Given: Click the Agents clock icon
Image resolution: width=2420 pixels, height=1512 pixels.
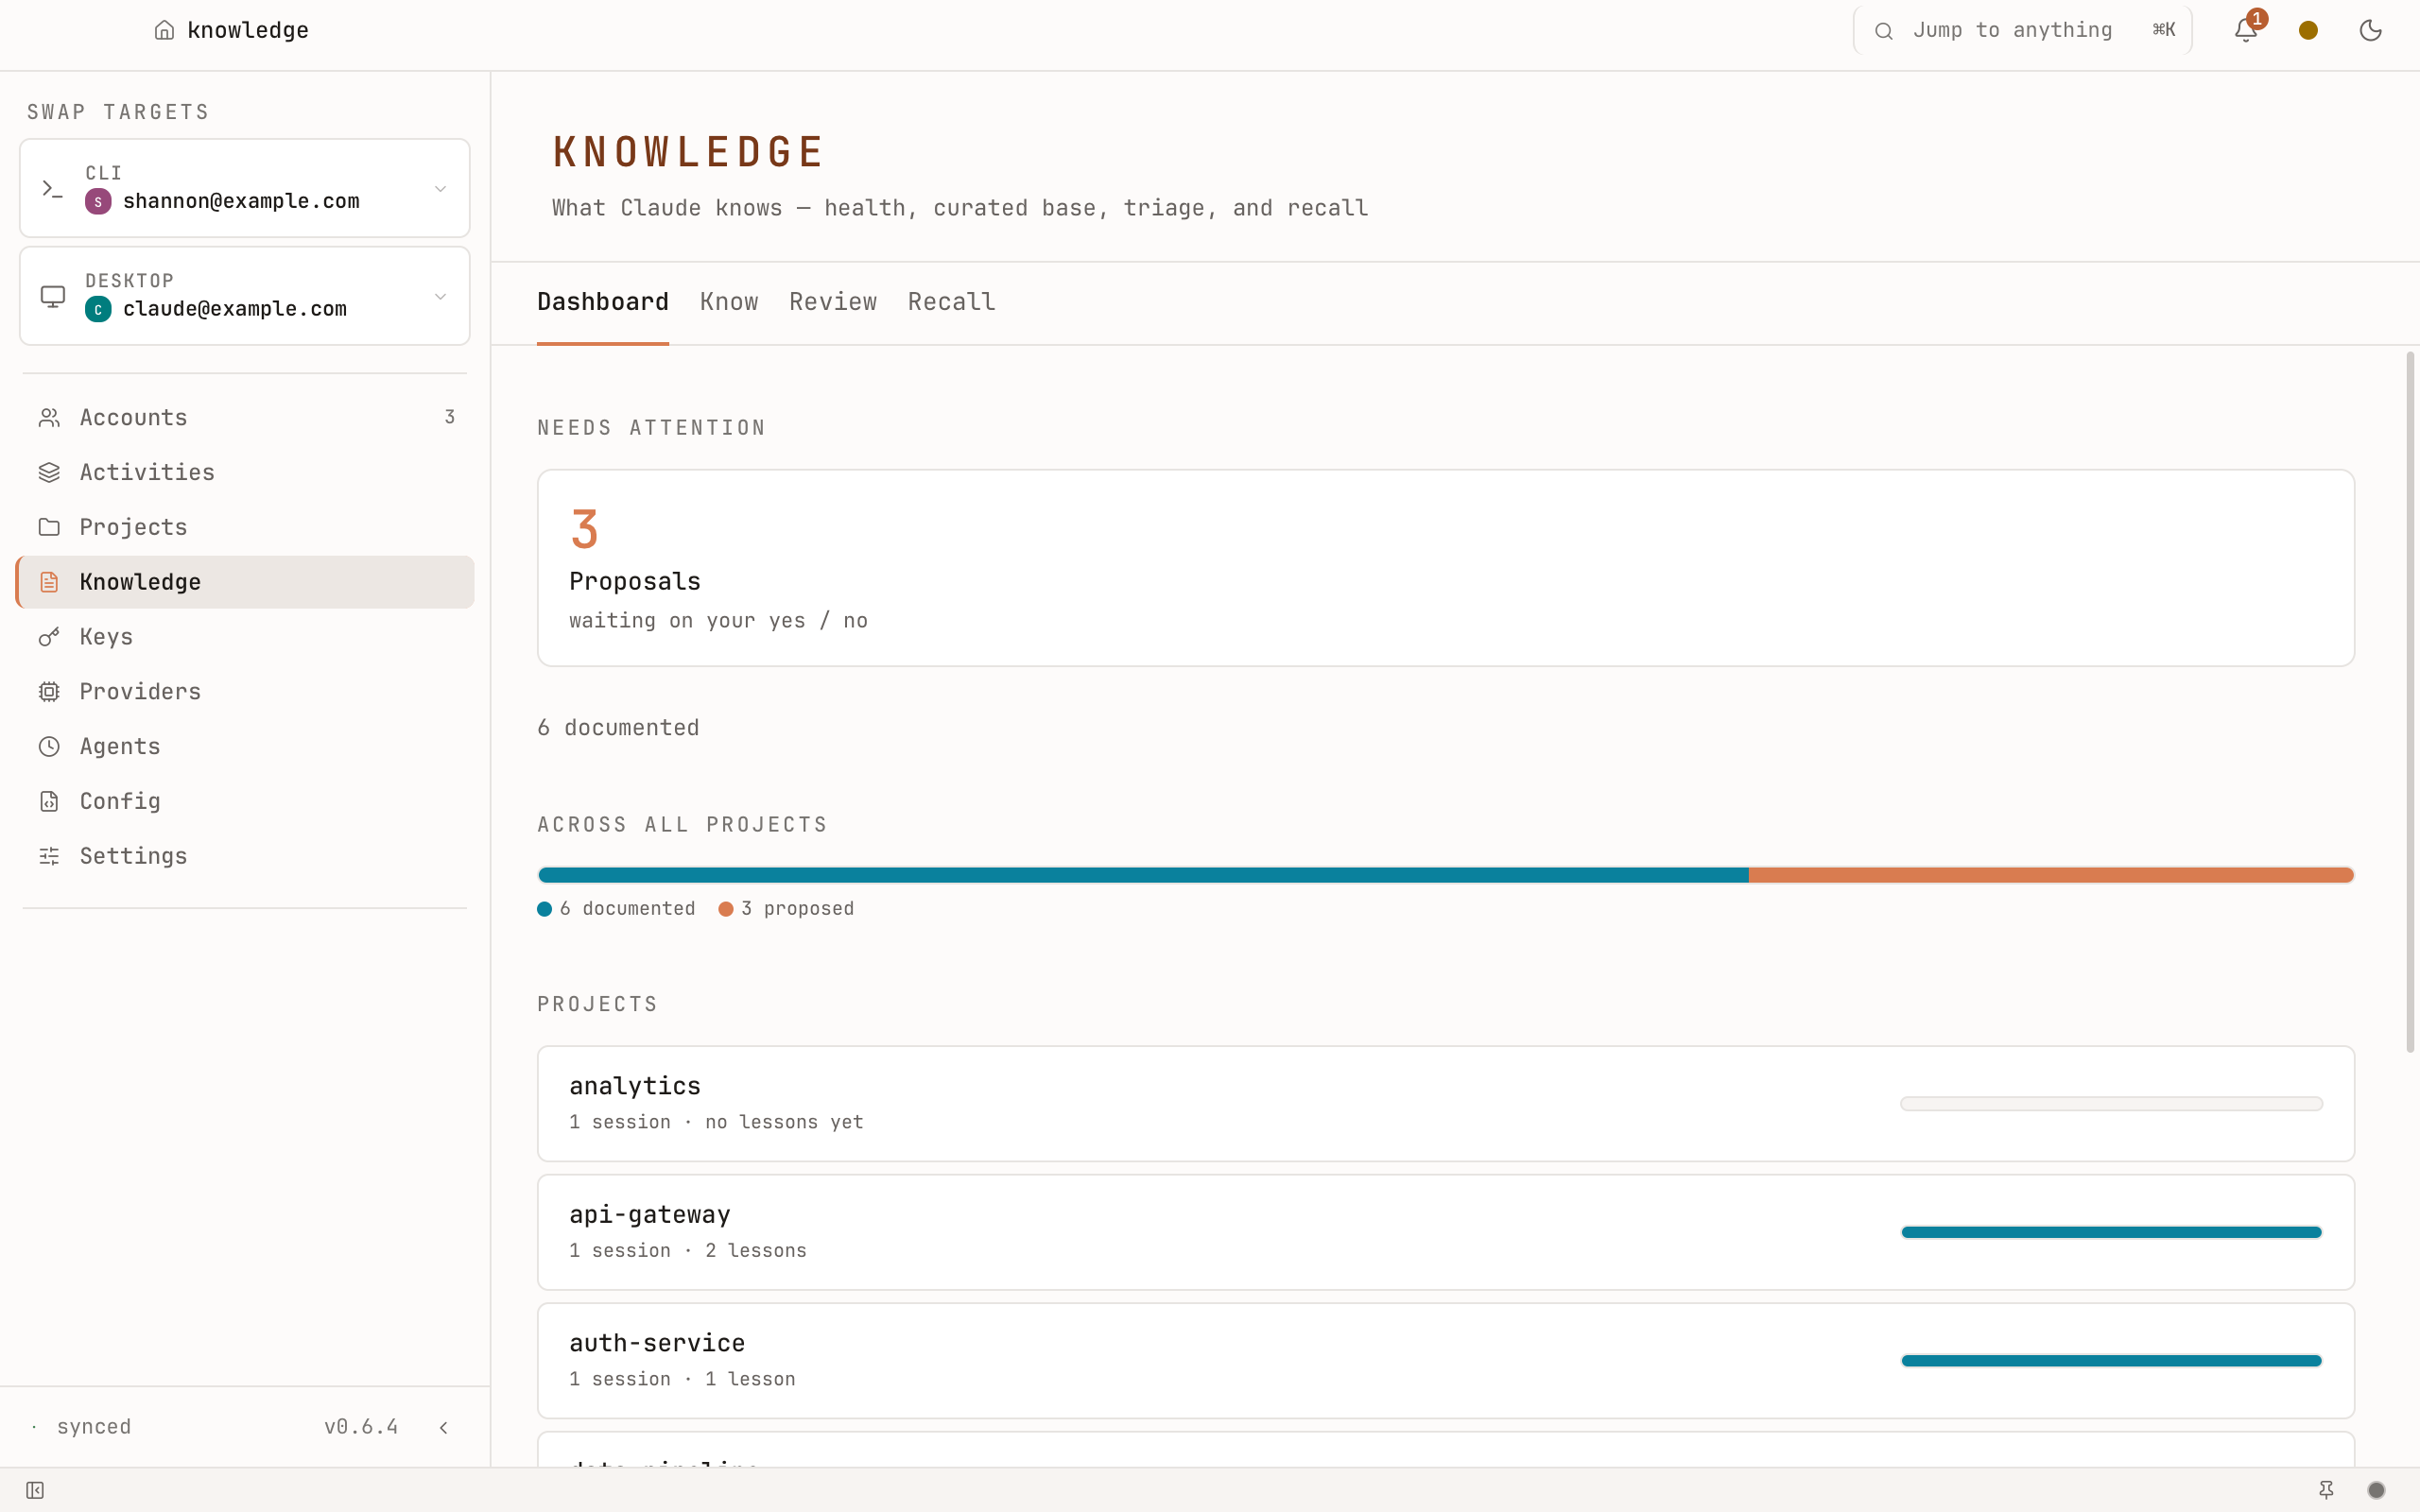Looking at the screenshot, I should (49, 746).
